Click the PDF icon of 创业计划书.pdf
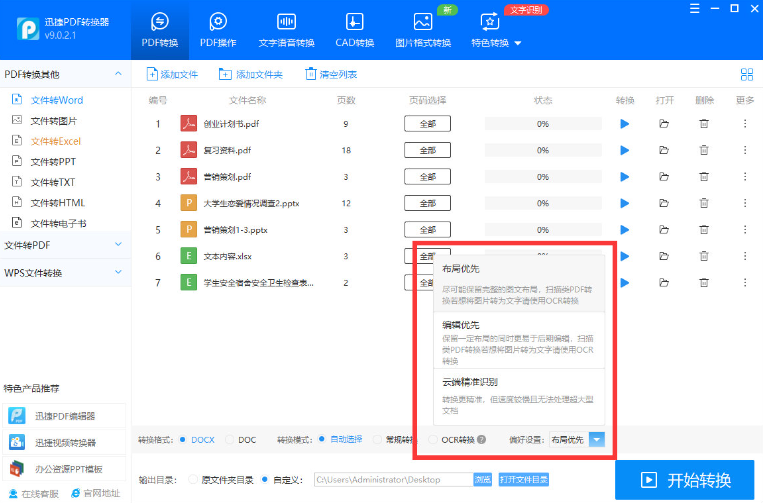The width and height of the screenshot is (763, 503). pos(188,124)
